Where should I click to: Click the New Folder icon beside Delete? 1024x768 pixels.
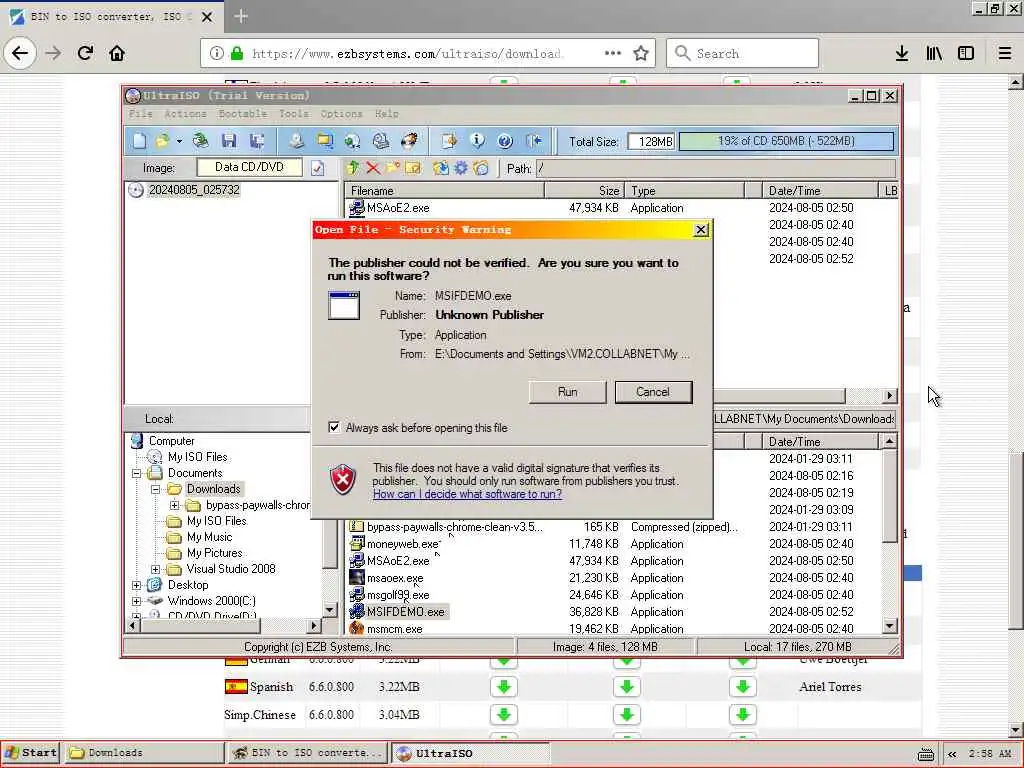point(392,168)
